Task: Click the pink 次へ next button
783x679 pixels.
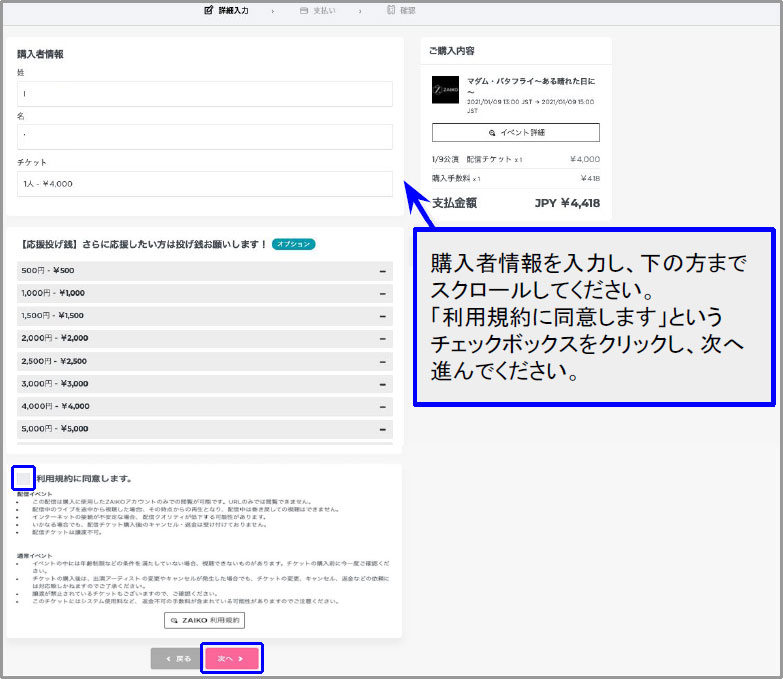Action: 232,659
